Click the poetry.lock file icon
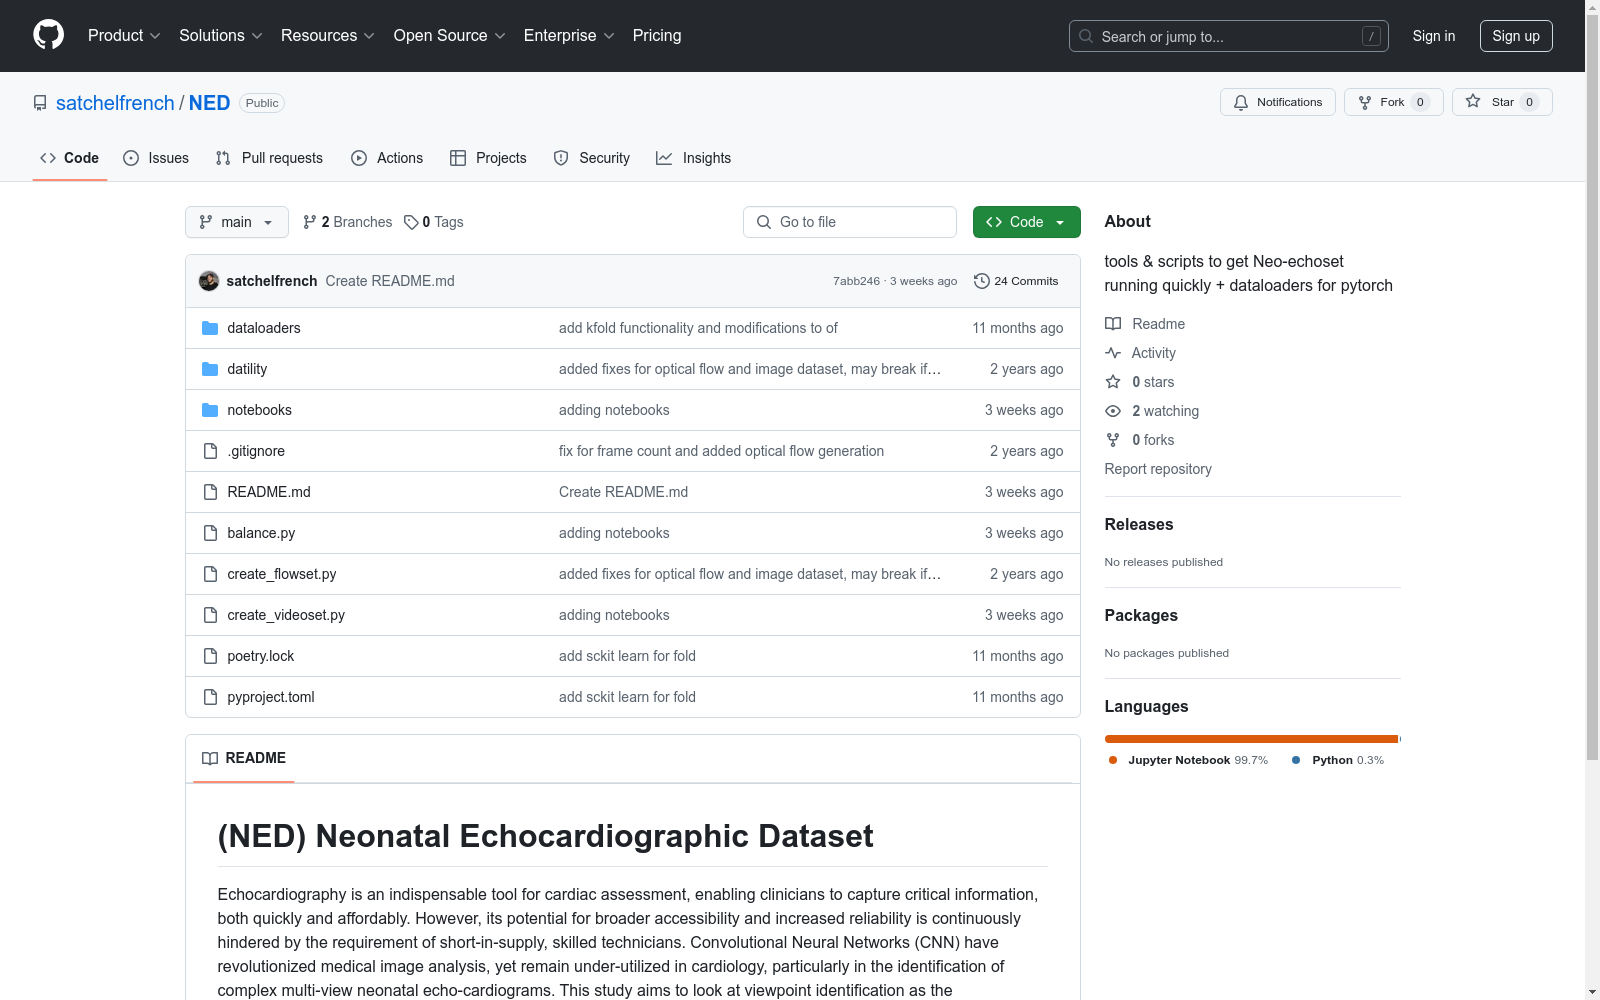Screen dimensions: 1600x1000 210,656
